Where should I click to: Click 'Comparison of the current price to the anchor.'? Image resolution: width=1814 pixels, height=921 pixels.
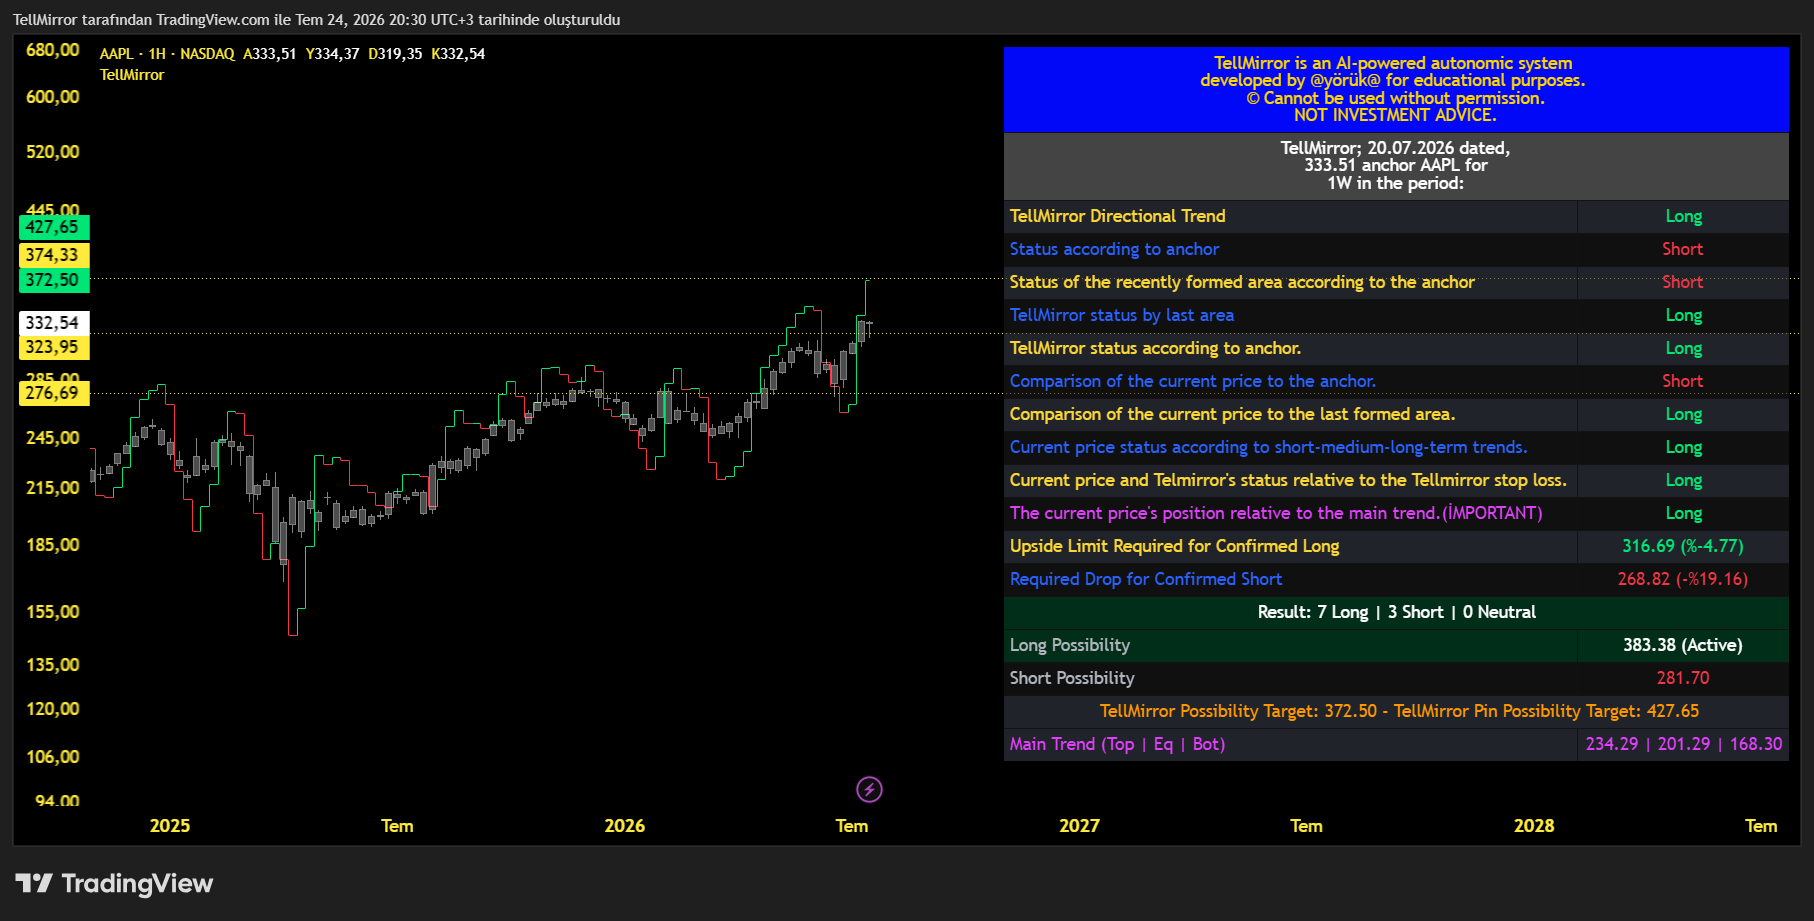point(1192,381)
